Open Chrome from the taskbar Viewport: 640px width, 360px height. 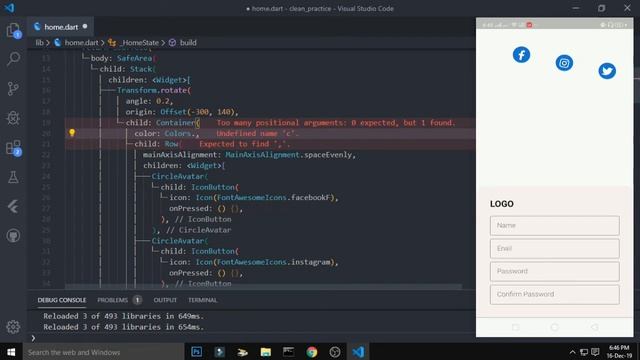tap(312, 352)
